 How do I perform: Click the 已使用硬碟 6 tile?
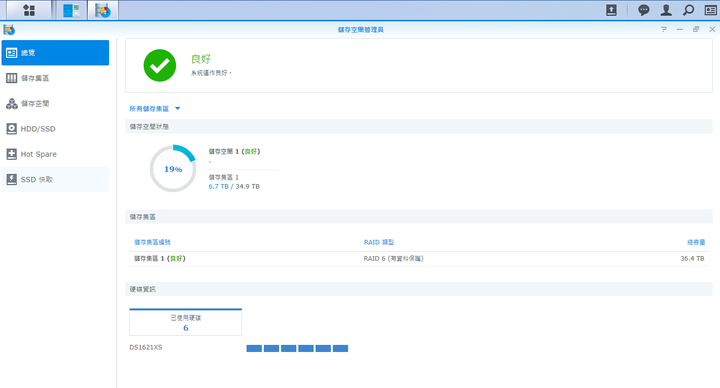point(186,322)
